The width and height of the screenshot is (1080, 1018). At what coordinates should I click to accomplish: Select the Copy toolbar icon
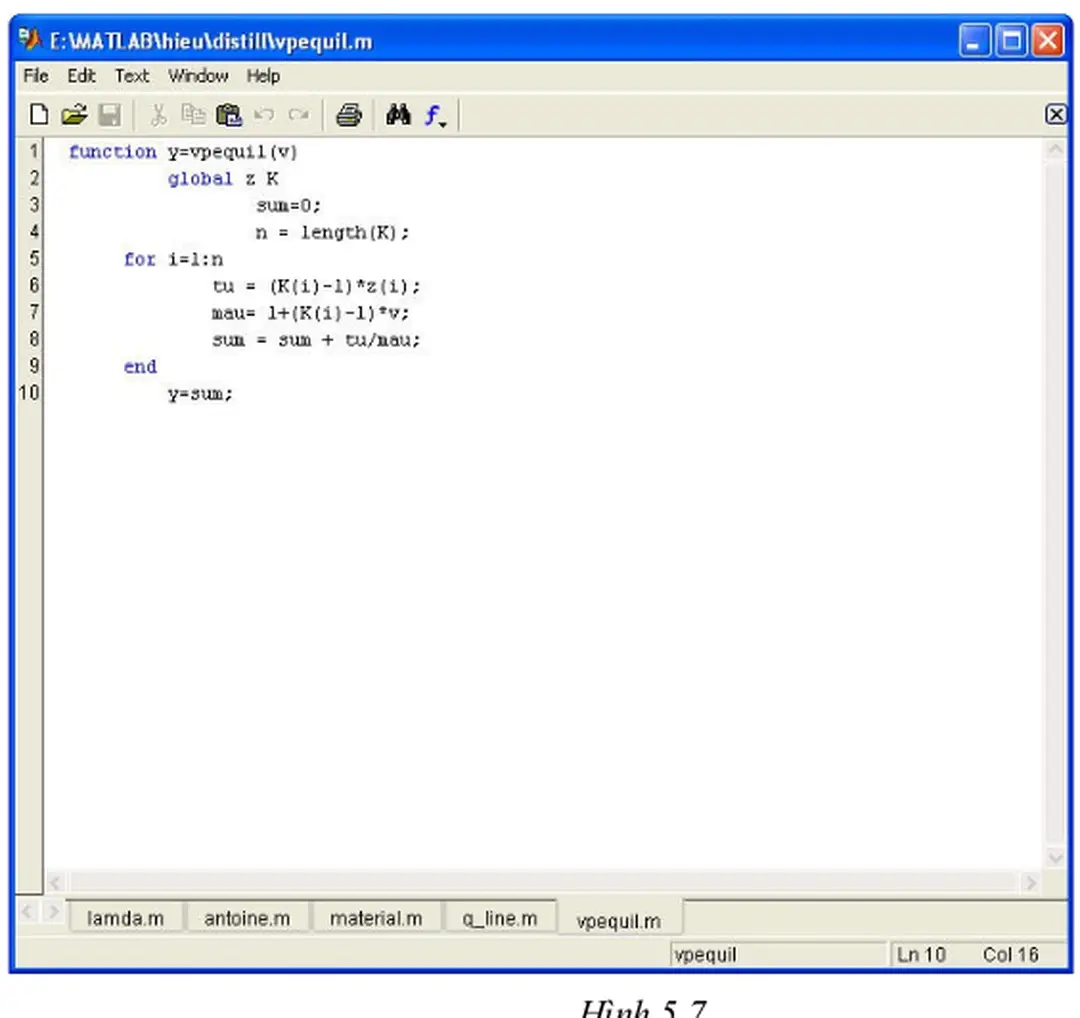(193, 114)
